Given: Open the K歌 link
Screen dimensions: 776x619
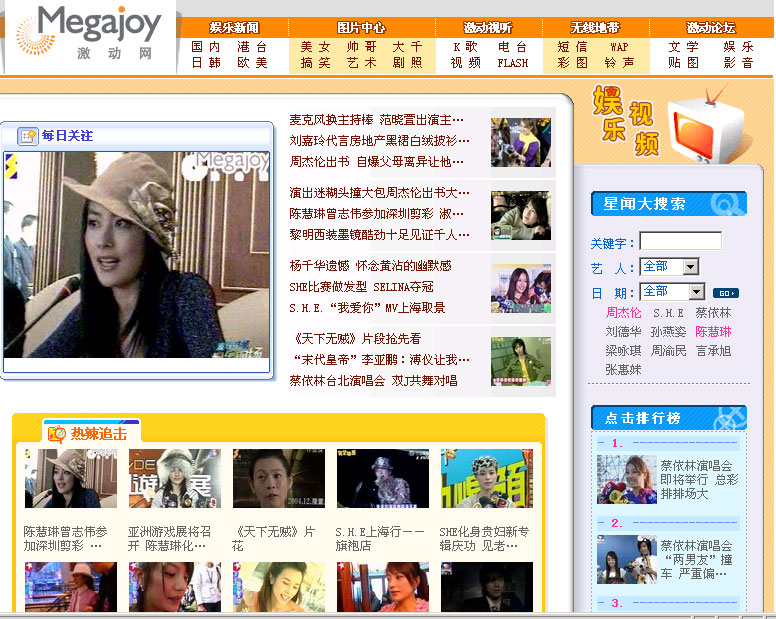Looking at the screenshot, I should [x=466, y=47].
